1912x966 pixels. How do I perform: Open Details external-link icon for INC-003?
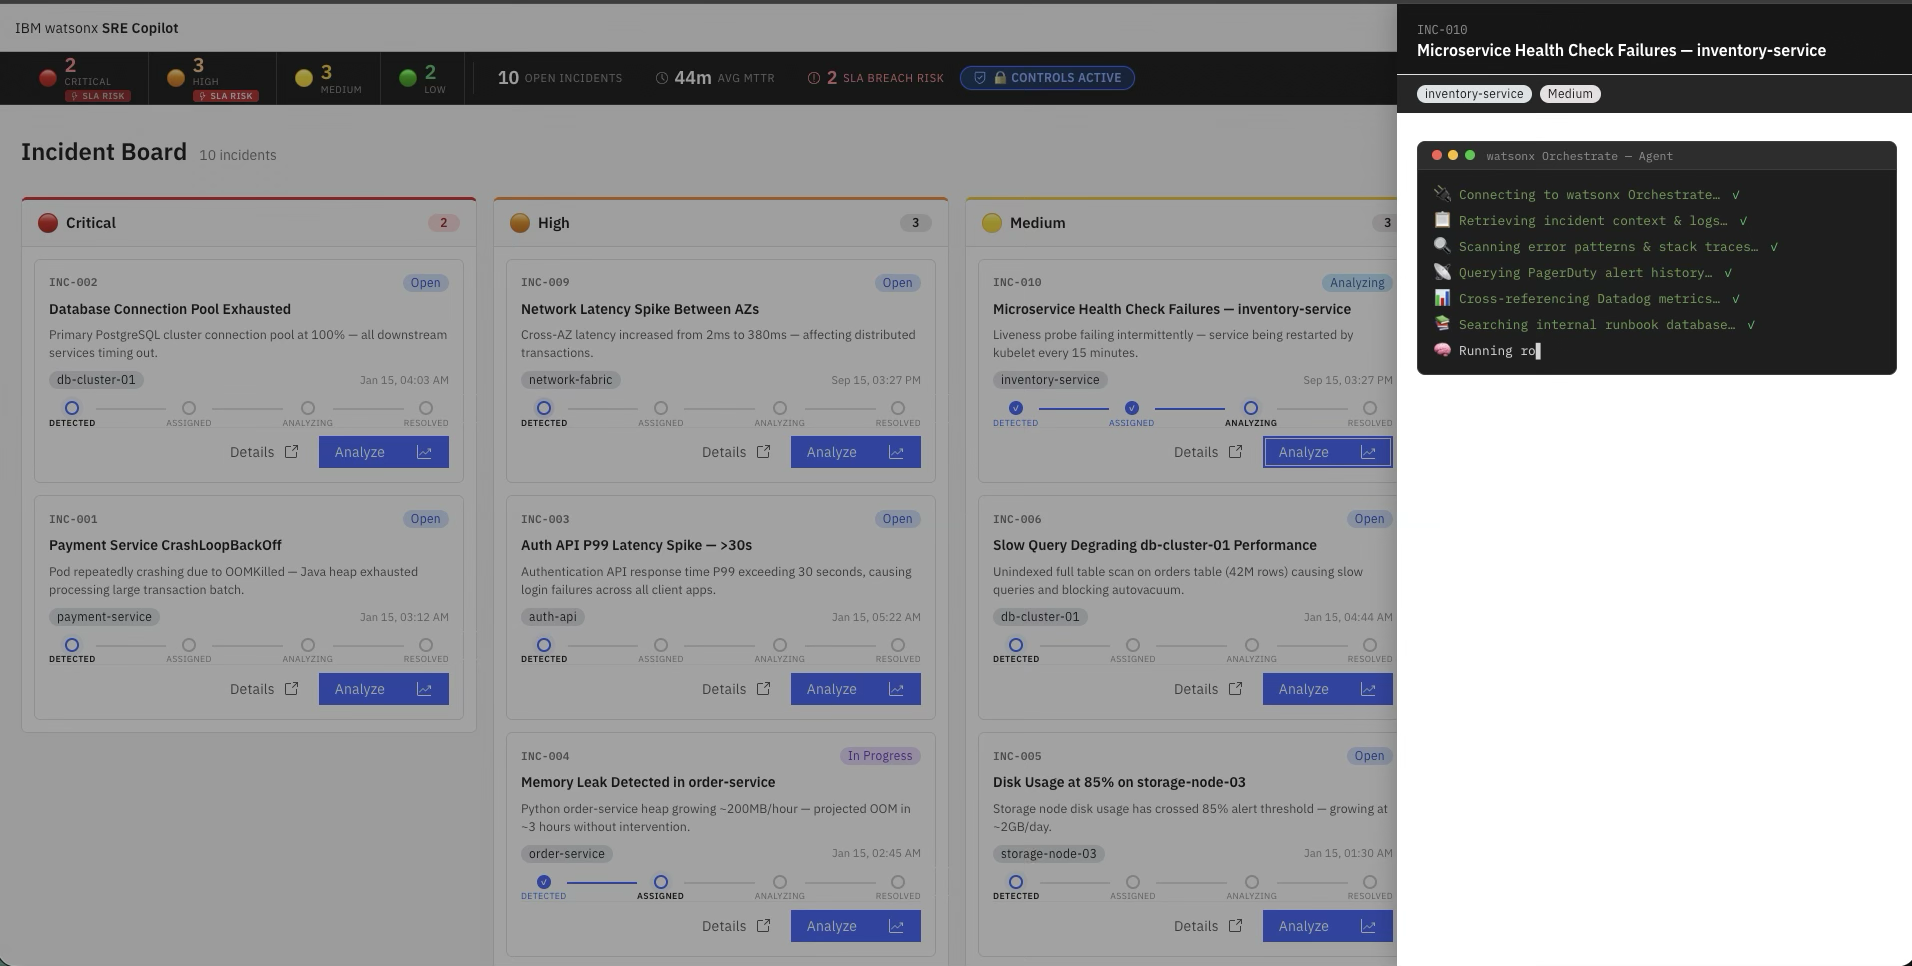tap(763, 689)
